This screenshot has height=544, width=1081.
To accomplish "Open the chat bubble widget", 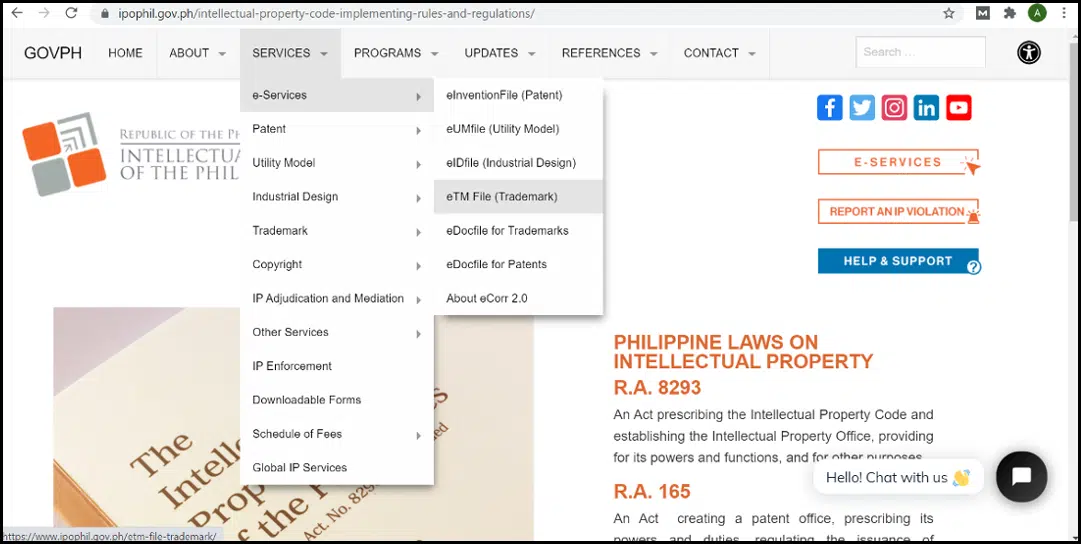I will tap(1021, 476).
